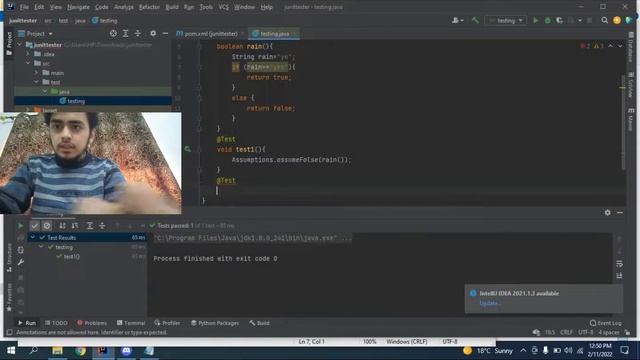Image resolution: width=640 pixels, height=360 pixels.
Task: Open the Build tool window tab
Action: click(259, 323)
